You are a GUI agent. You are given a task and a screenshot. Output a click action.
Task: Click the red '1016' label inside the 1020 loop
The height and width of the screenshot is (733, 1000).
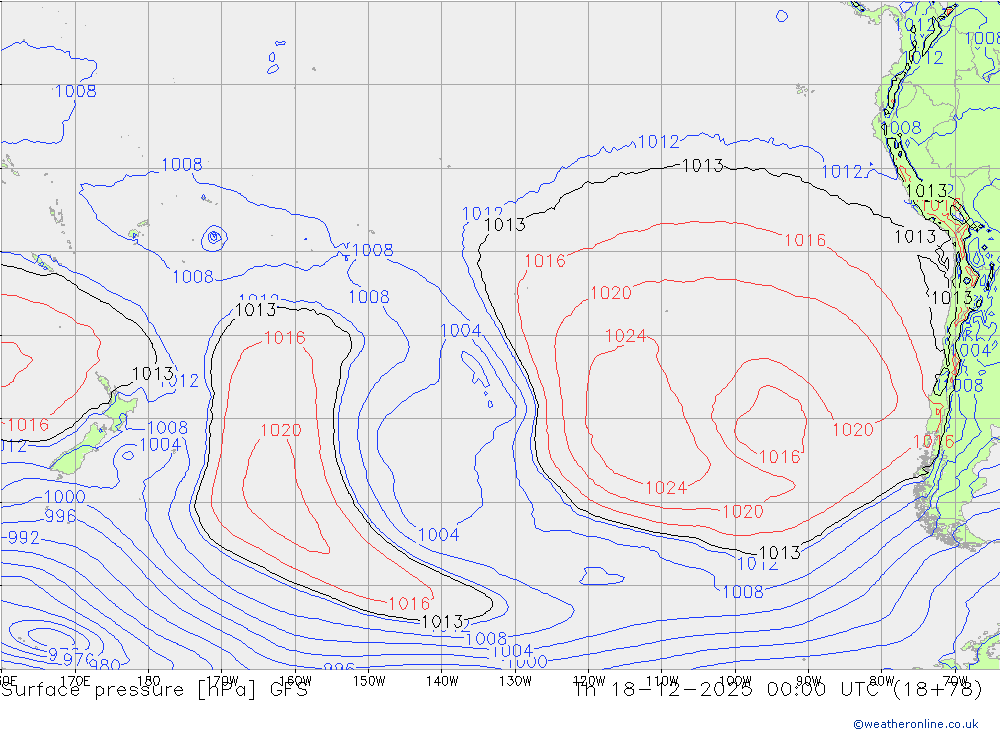pos(779,457)
